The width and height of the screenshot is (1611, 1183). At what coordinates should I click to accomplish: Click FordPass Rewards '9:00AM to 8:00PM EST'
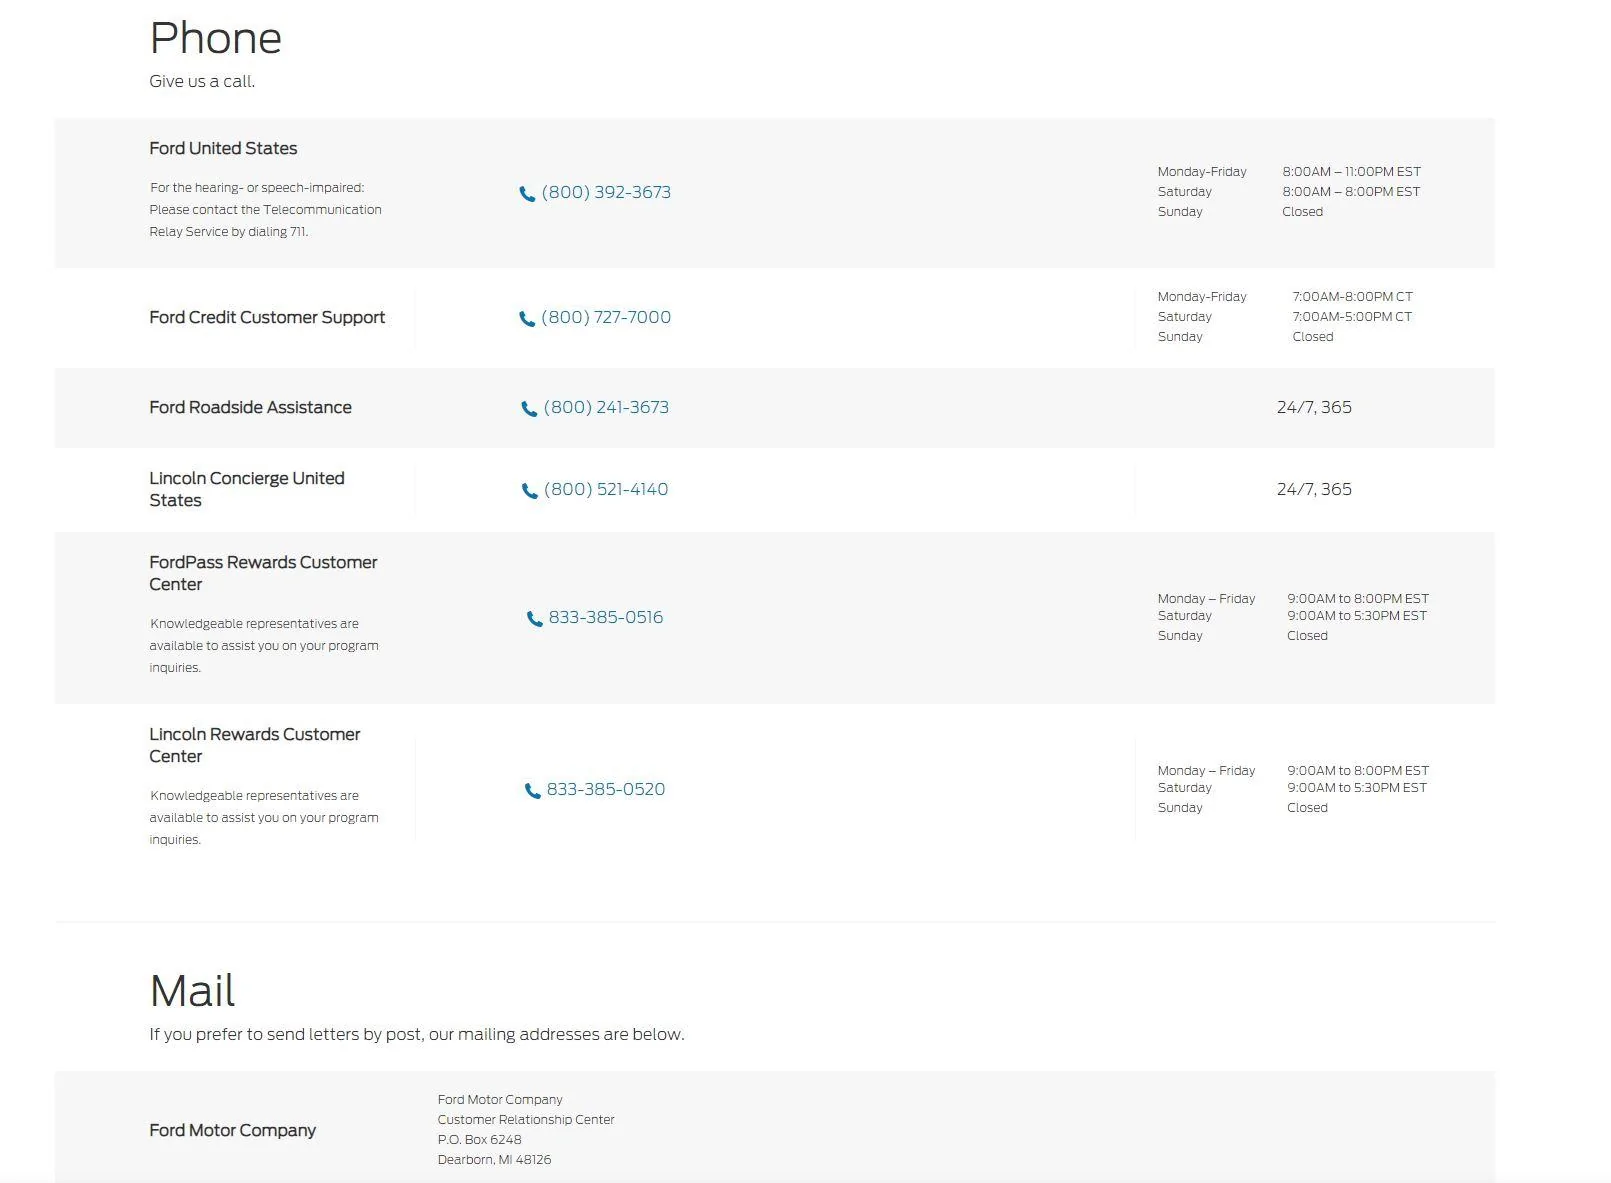point(1358,599)
